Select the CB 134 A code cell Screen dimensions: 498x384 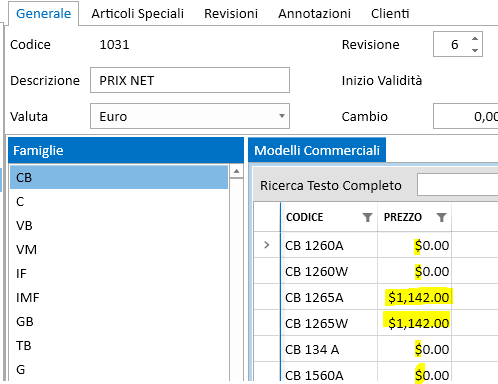329,349
